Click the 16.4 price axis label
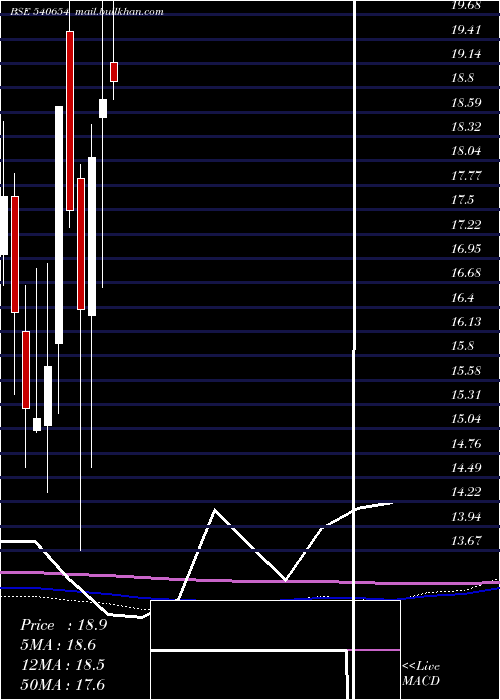 (462, 297)
